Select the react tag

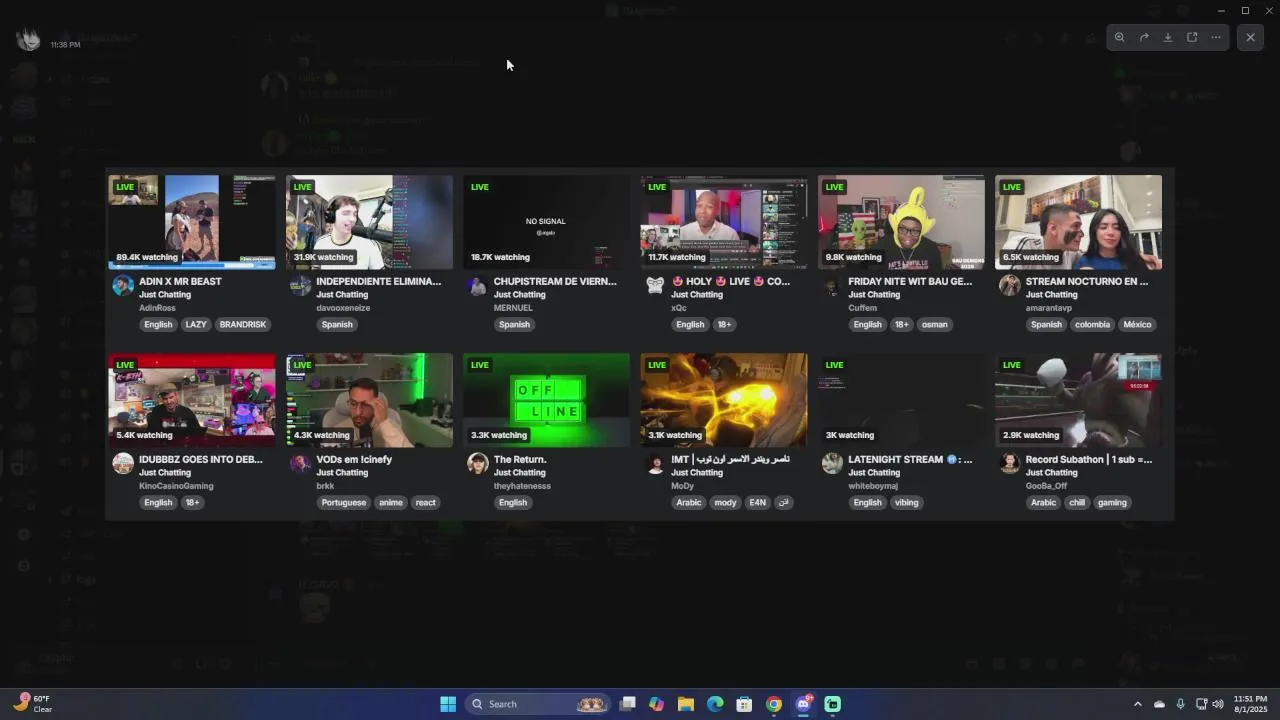tap(426, 502)
